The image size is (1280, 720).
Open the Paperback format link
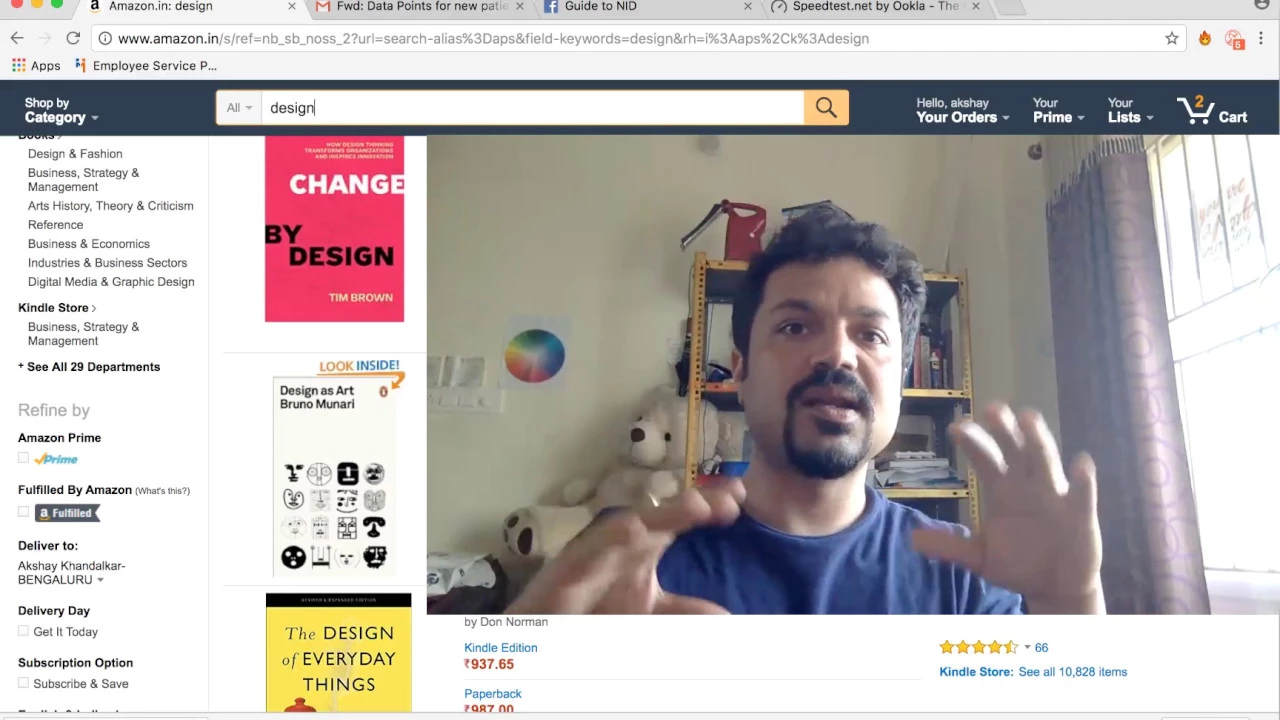click(x=493, y=694)
